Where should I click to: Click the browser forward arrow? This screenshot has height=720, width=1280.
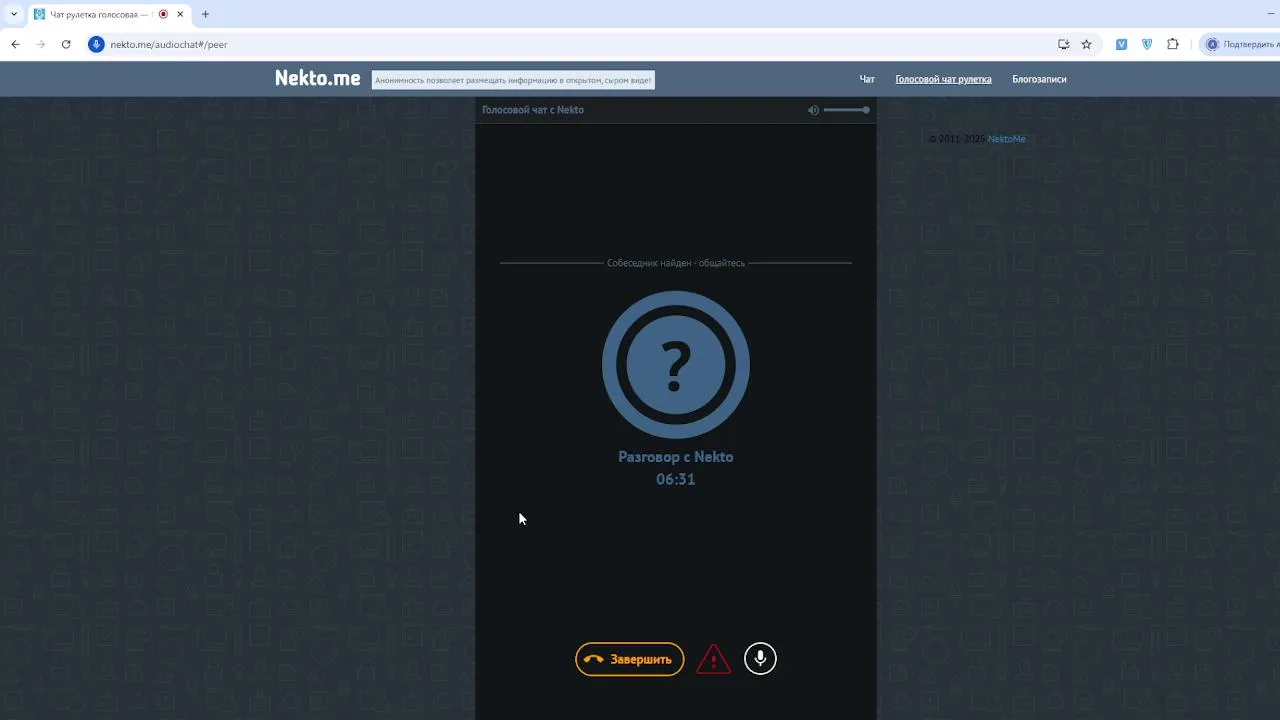[41, 44]
